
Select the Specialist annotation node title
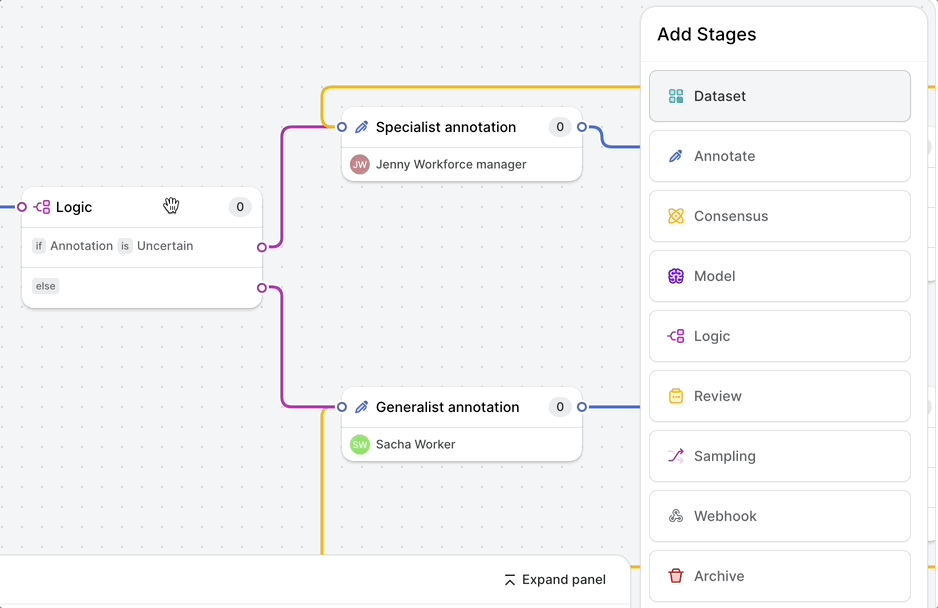tap(446, 127)
